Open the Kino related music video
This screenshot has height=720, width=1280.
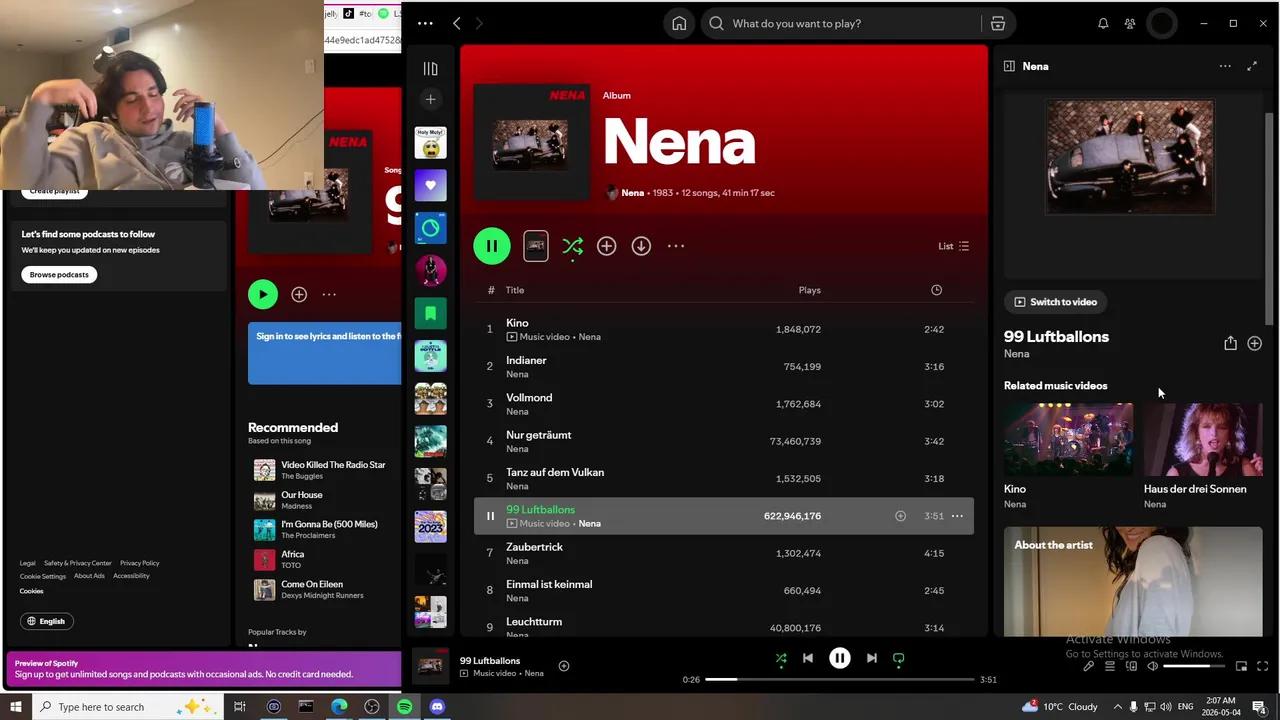(1068, 456)
